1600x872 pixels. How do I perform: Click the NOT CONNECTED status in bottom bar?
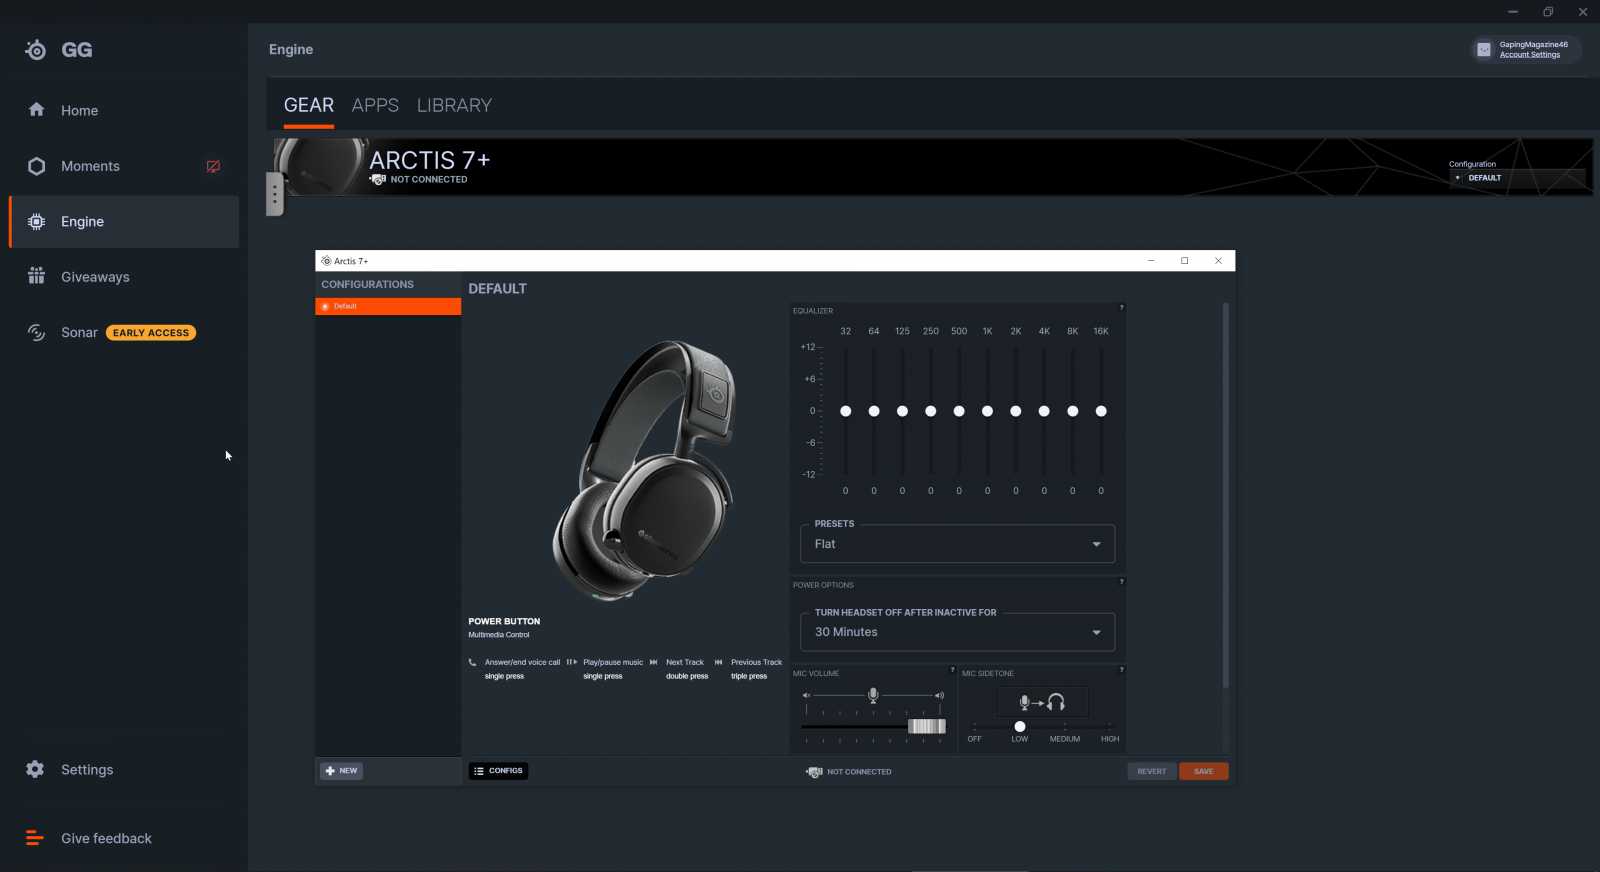tap(849, 772)
